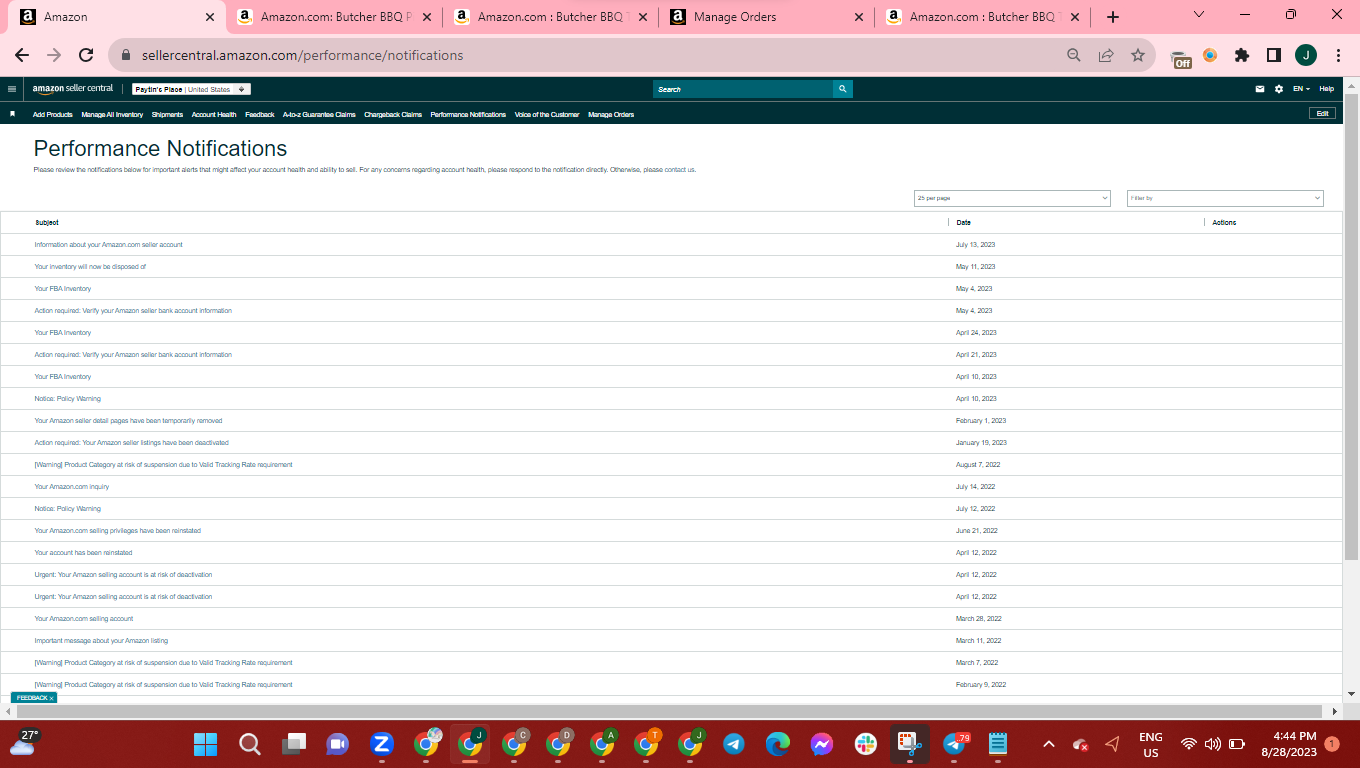Open 'Your inventory will now be disposed of' notification
The height and width of the screenshot is (768, 1360).
90,267
